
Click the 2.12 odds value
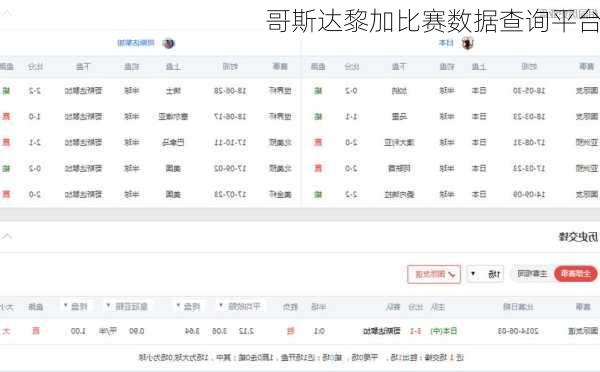pyautogui.click(x=246, y=331)
